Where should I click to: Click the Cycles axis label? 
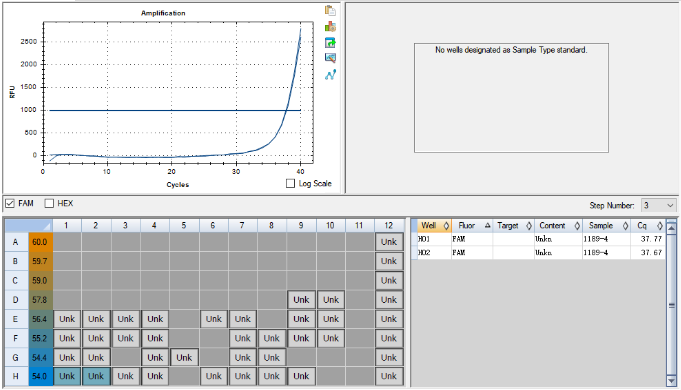(x=178, y=184)
